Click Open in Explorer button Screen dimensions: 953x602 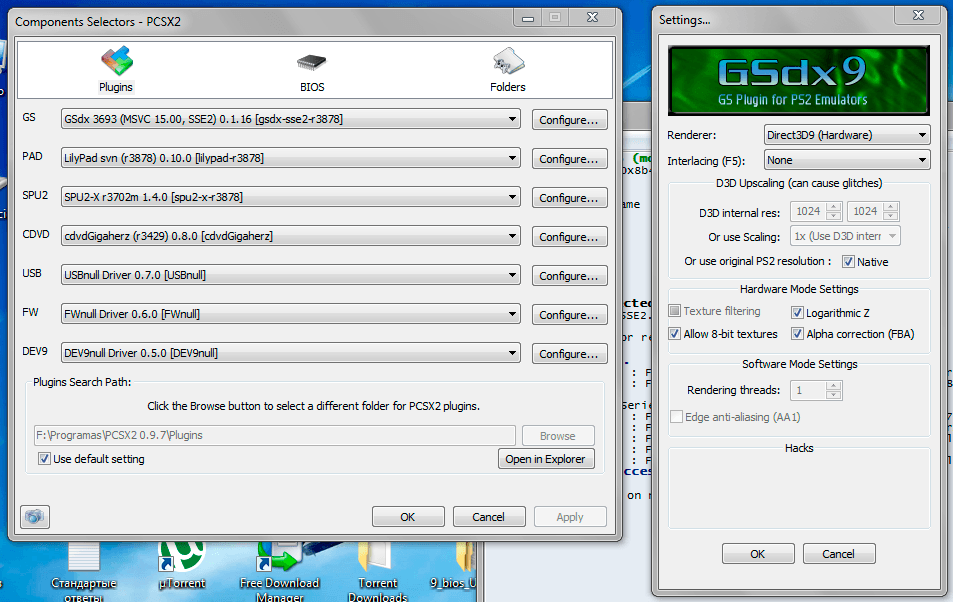(x=546, y=459)
